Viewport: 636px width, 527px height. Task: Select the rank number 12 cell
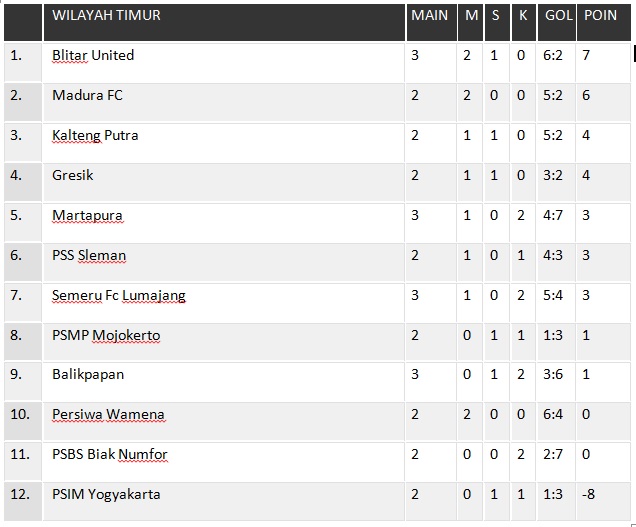(x=19, y=495)
